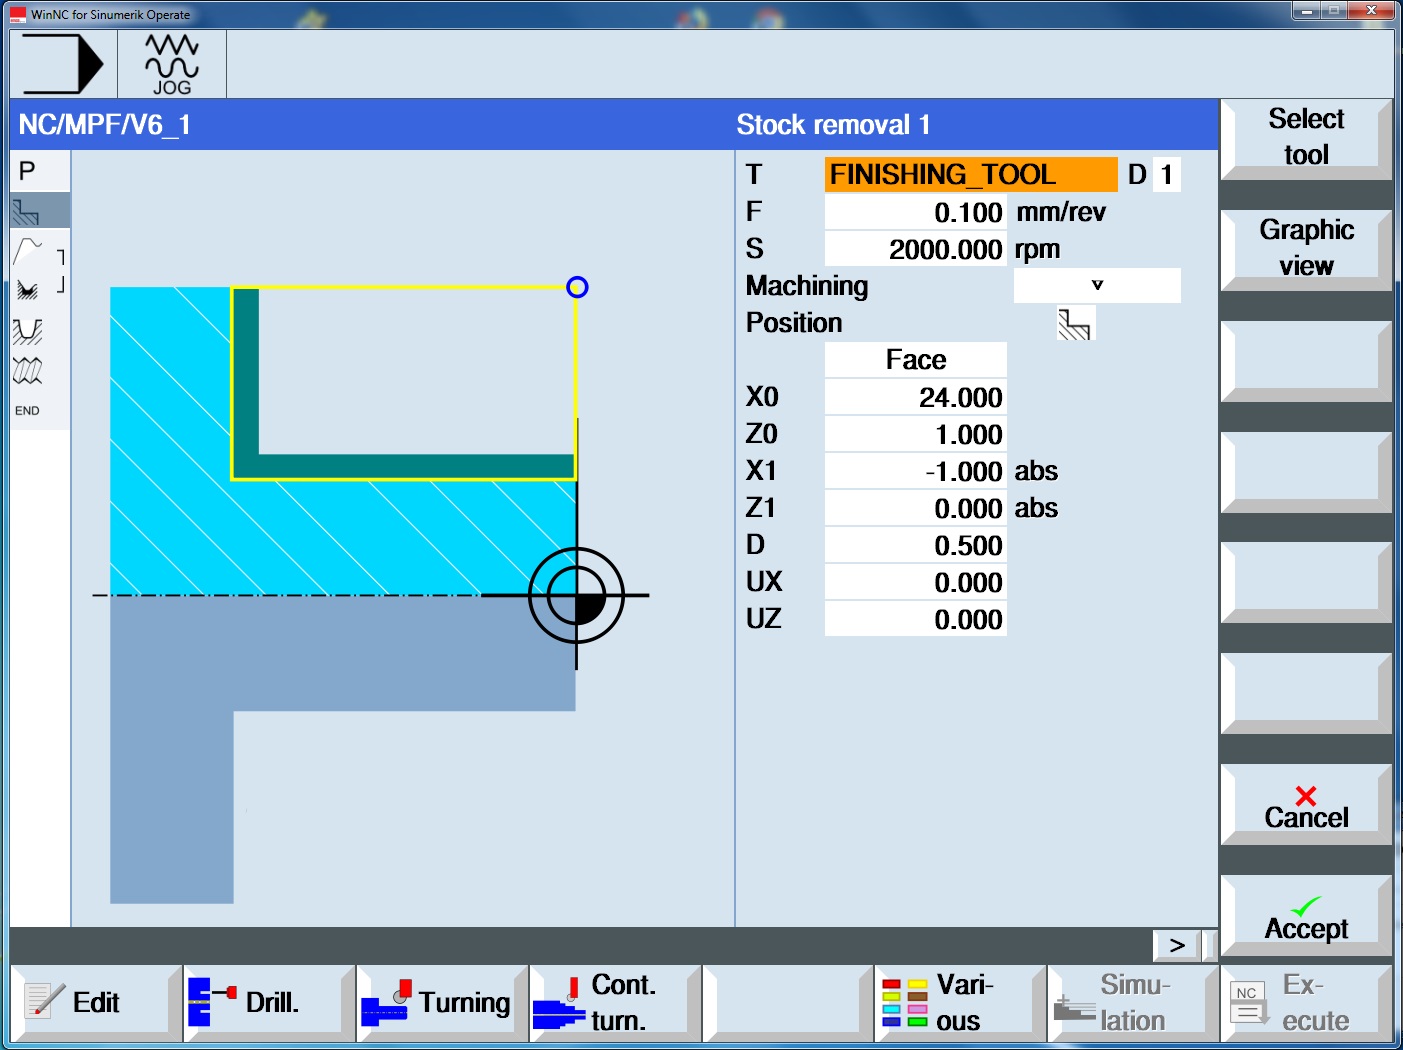Image resolution: width=1403 pixels, height=1050 pixels.
Task: Click the Z1 0.000 value field
Action: [x=915, y=508]
